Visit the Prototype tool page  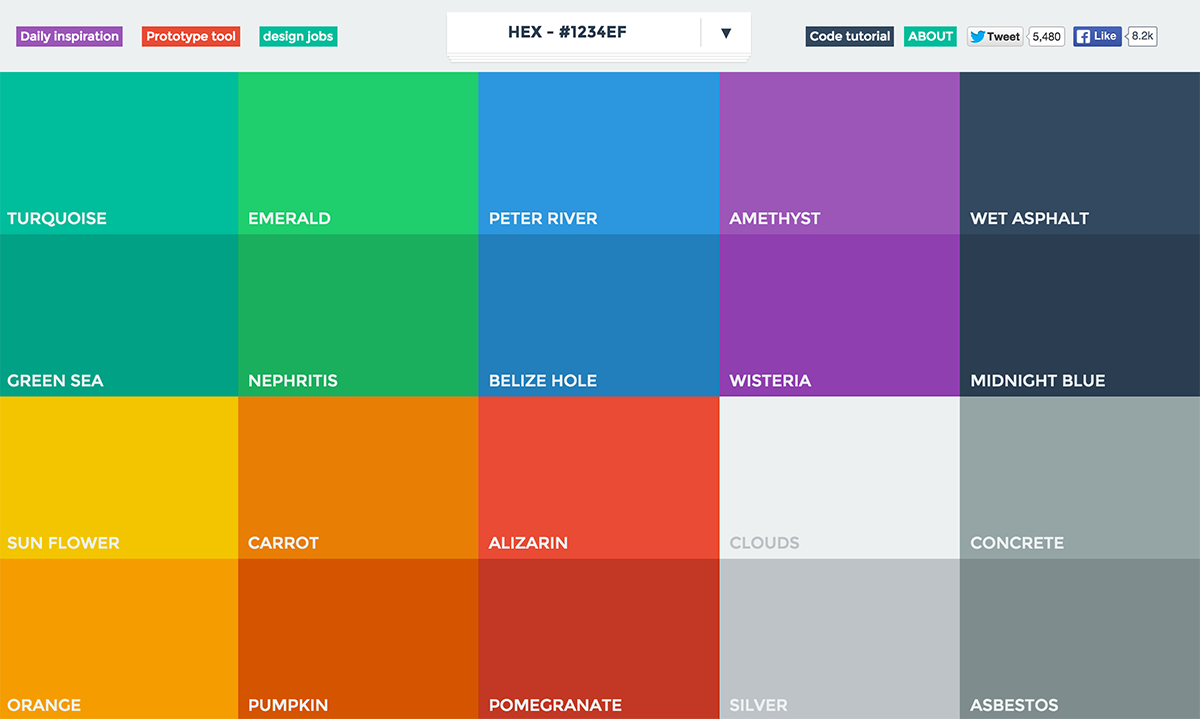tap(190, 36)
